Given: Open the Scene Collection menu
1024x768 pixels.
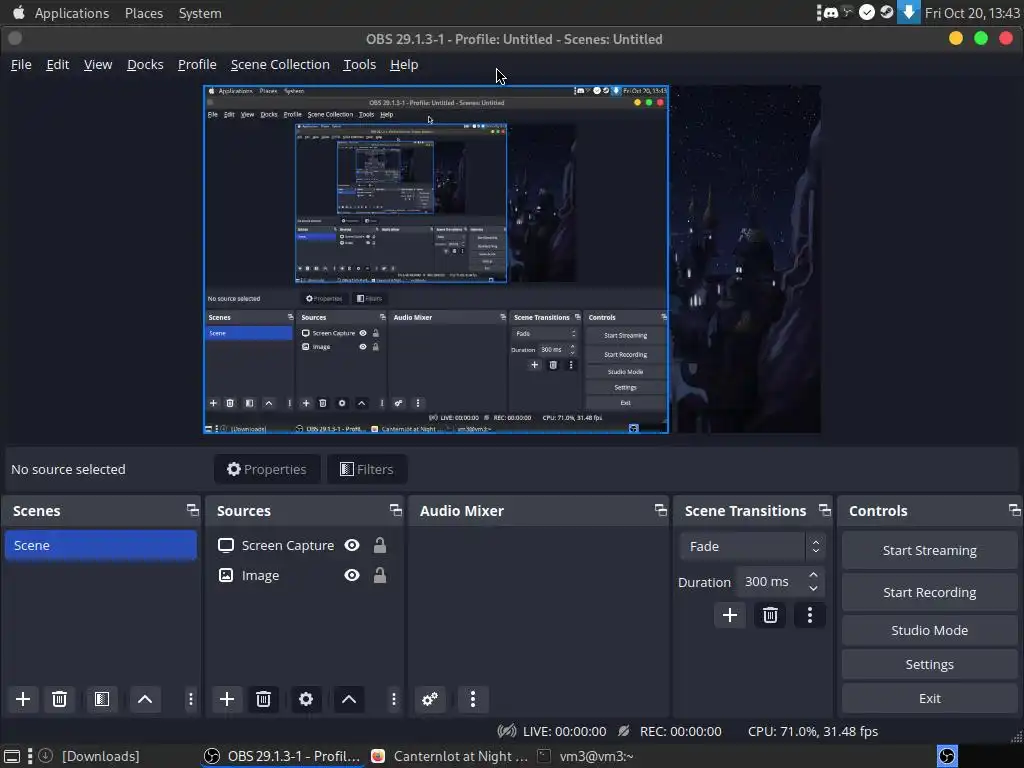Looking at the screenshot, I should point(280,65).
